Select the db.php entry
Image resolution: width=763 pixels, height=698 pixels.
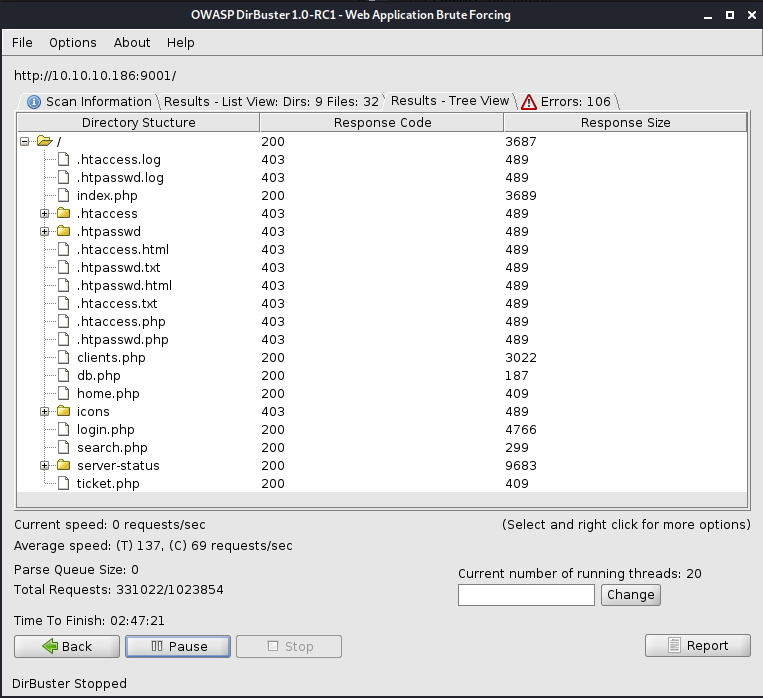point(98,376)
